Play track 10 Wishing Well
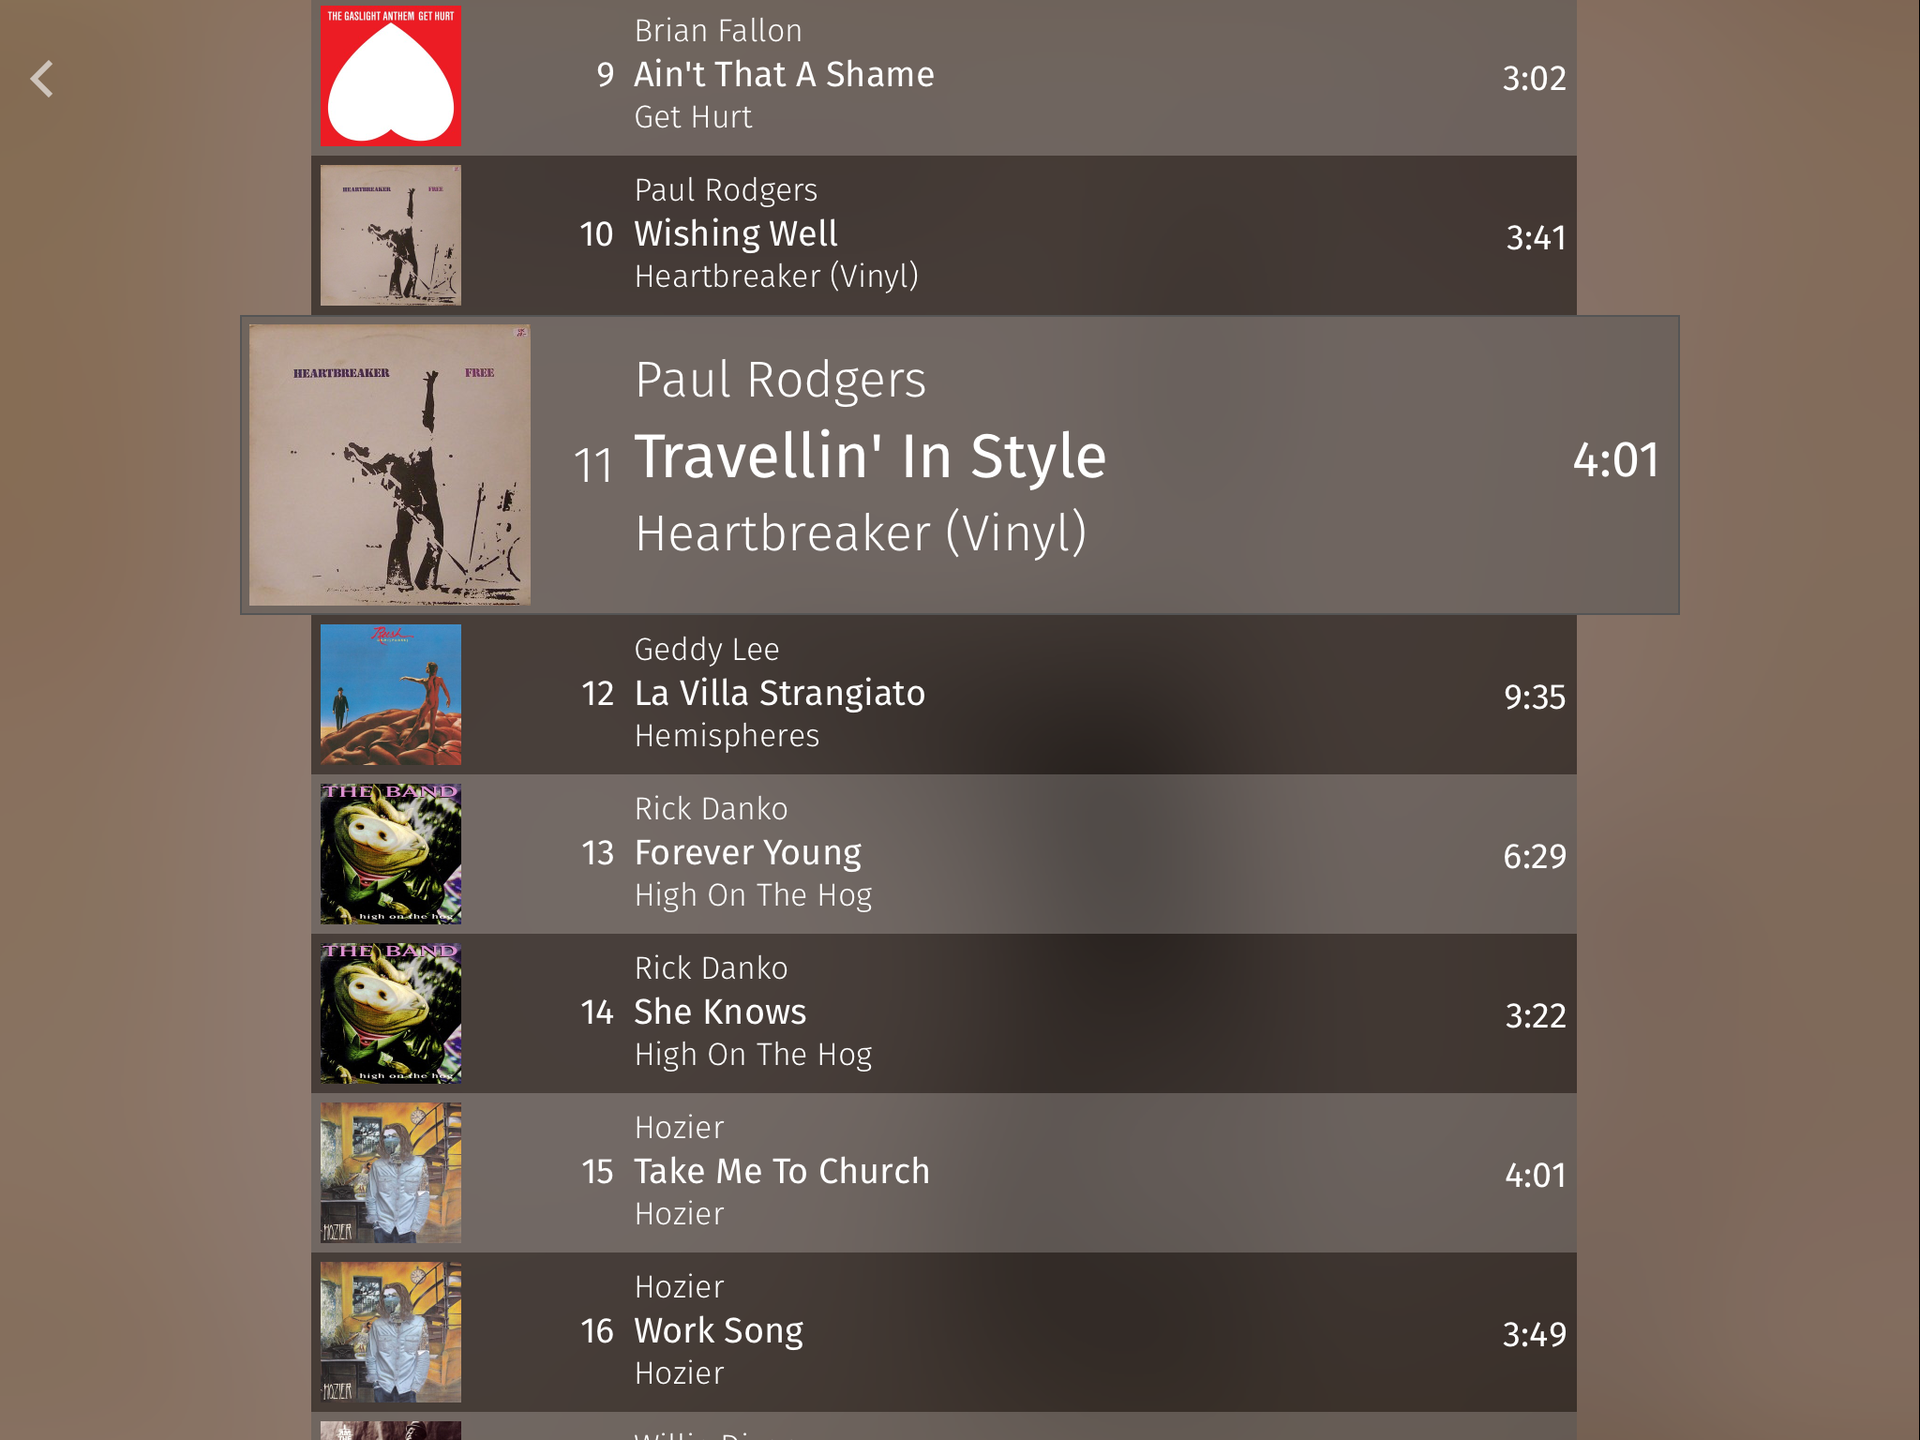1920x1440 pixels. click(x=944, y=235)
